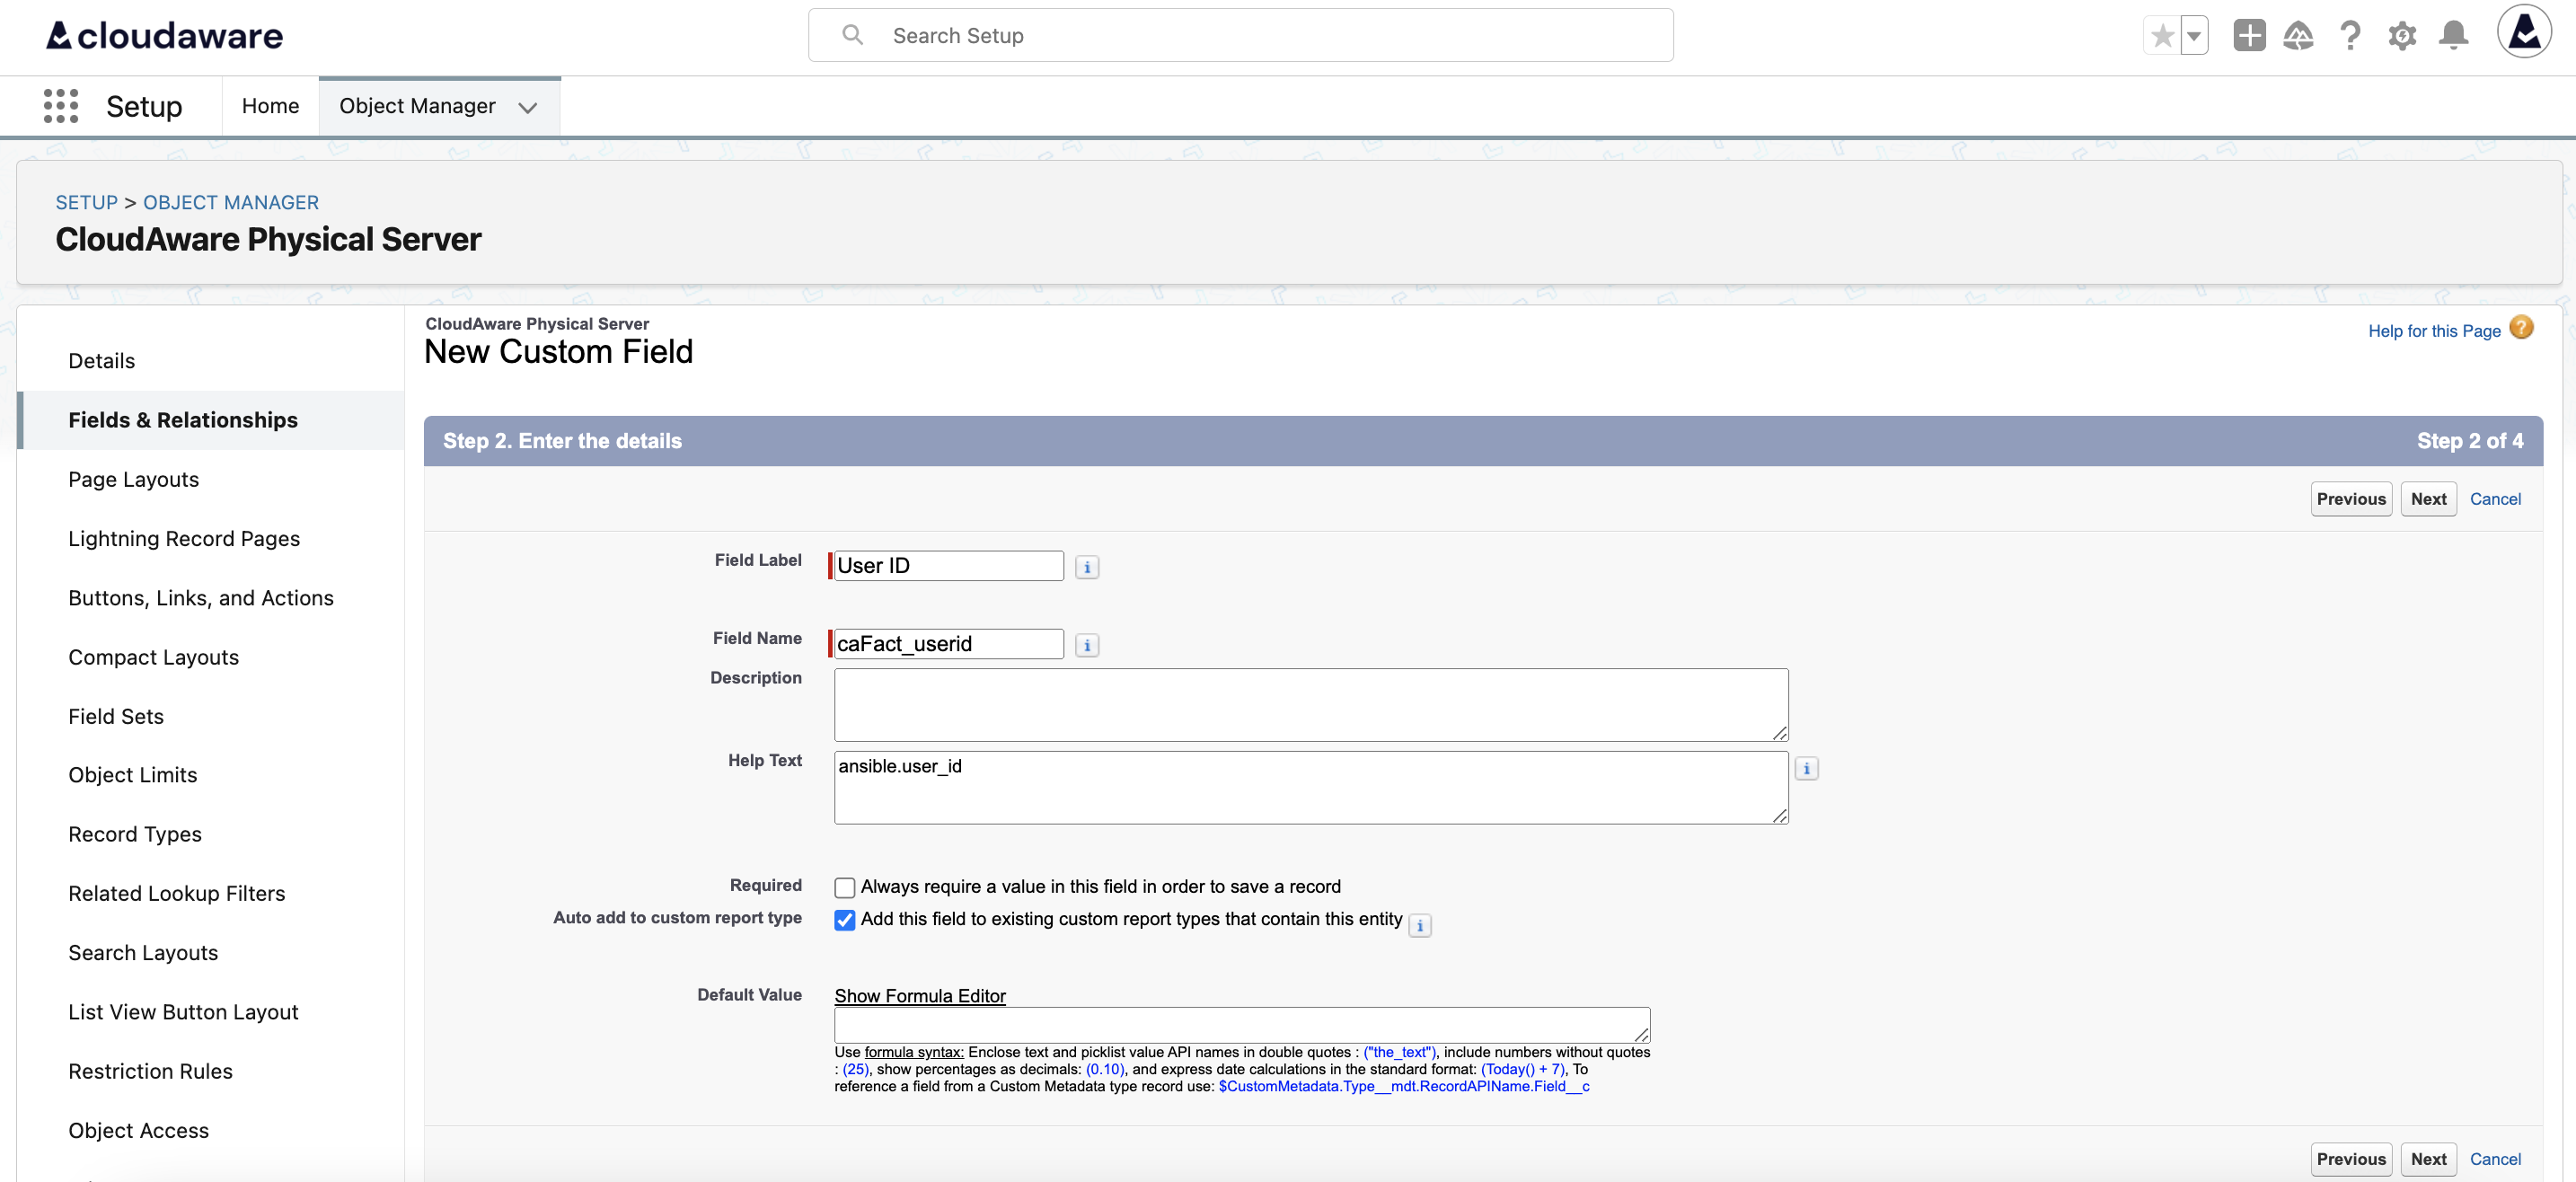
Task: Check 'Always require a value' for Required
Action: (845, 887)
